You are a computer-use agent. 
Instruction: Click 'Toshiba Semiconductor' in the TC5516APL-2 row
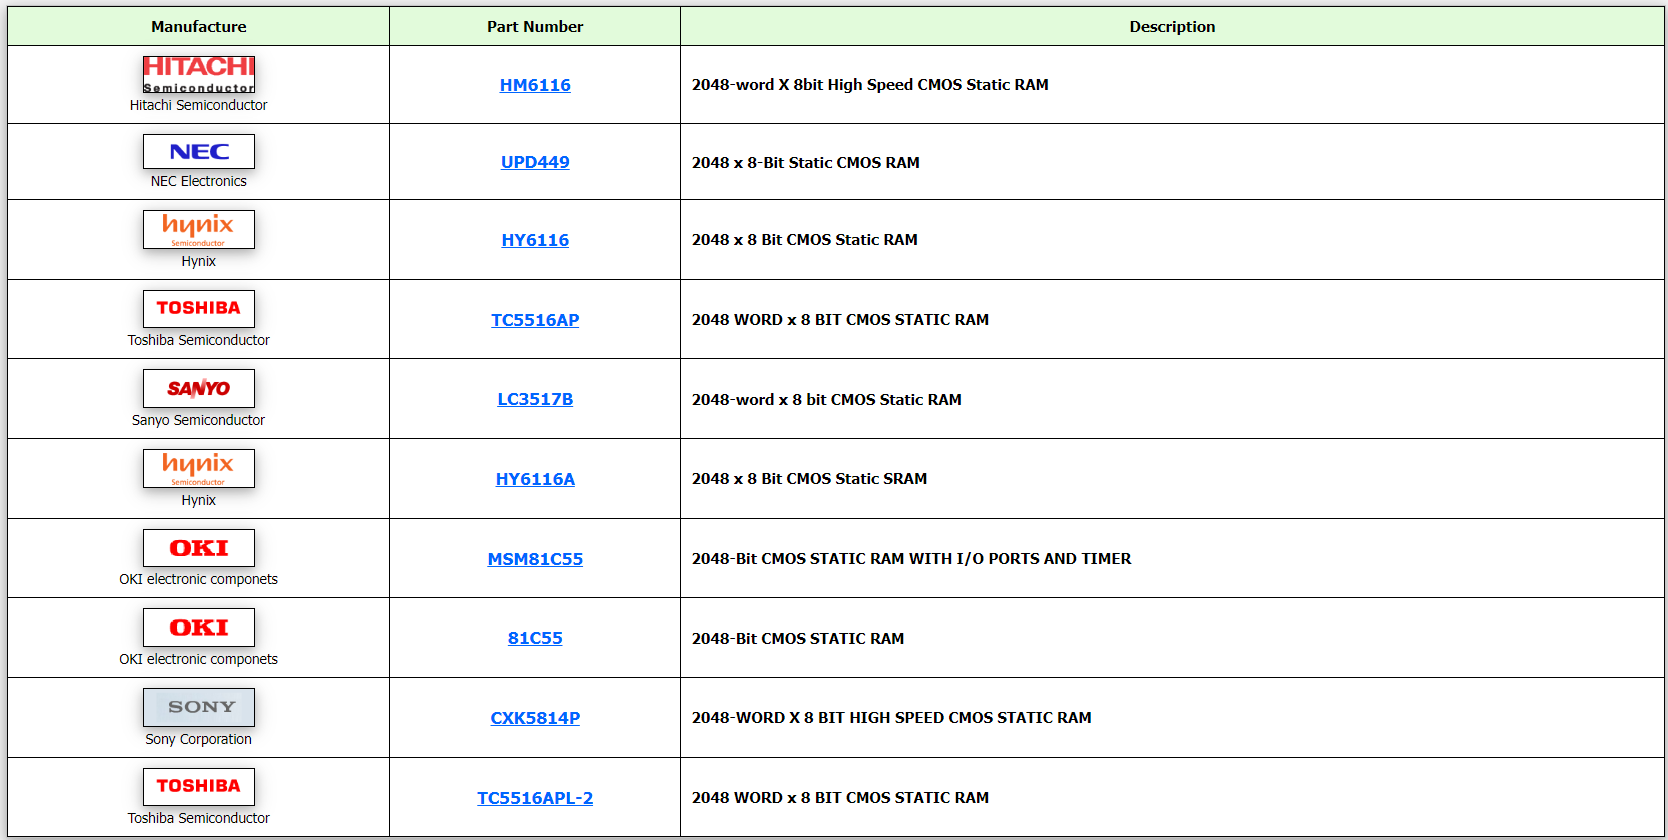pyautogui.click(x=199, y=818)
